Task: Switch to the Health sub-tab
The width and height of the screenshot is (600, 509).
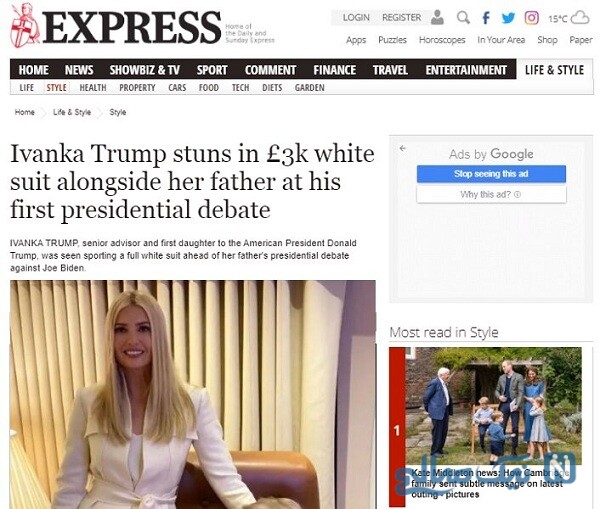Action: [x=93, y=88]
